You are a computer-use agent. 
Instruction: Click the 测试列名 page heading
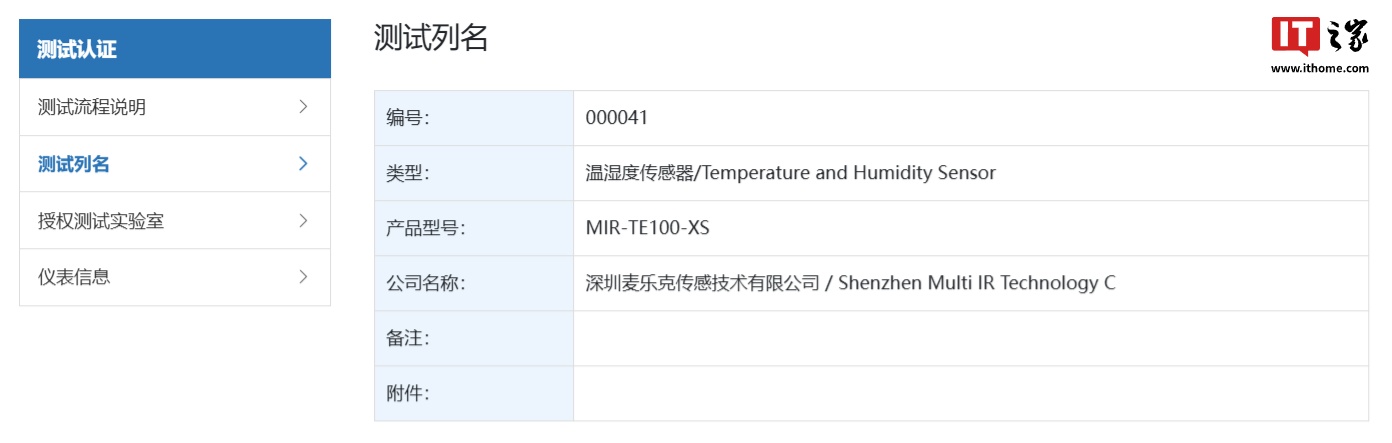point(431,38)
